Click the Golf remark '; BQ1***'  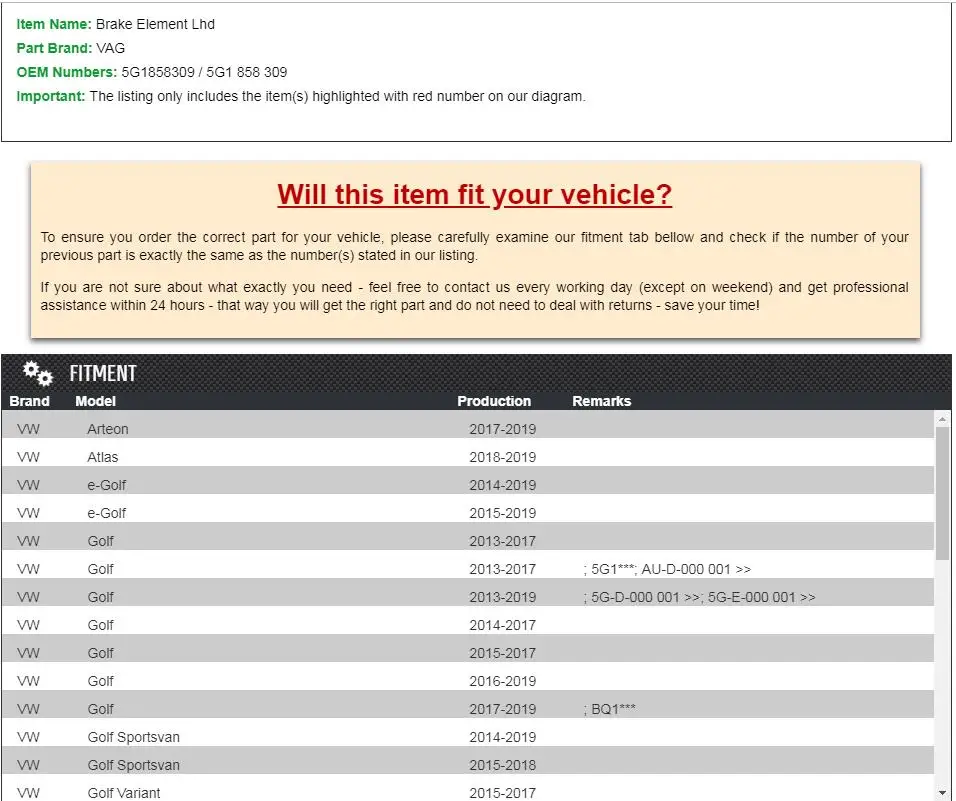[x=610, y=710]
